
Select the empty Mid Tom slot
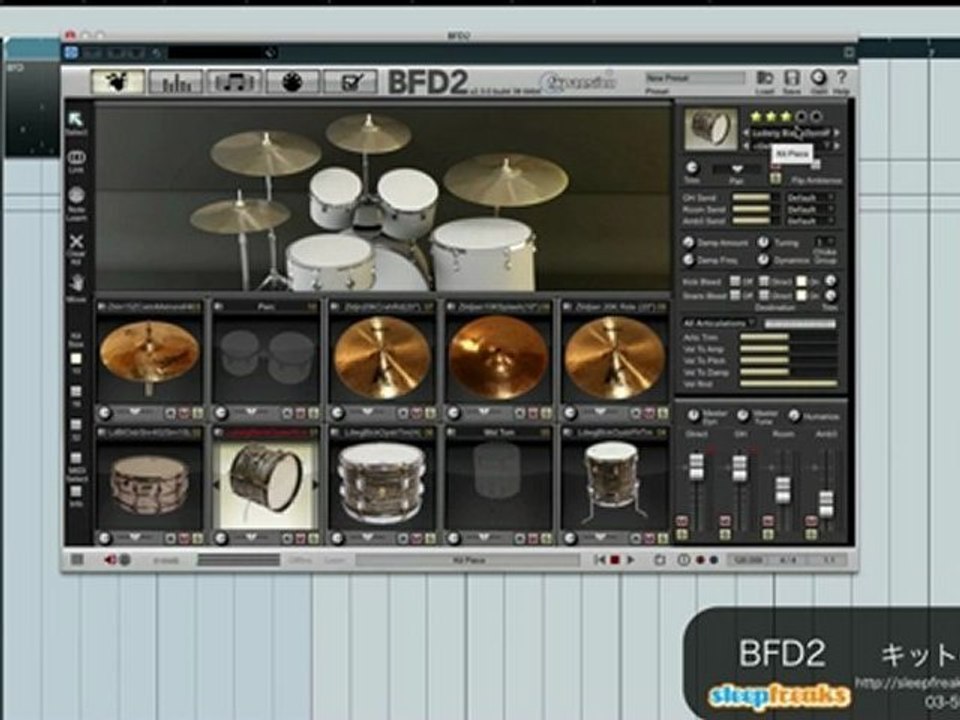click(x=498, y=485)
